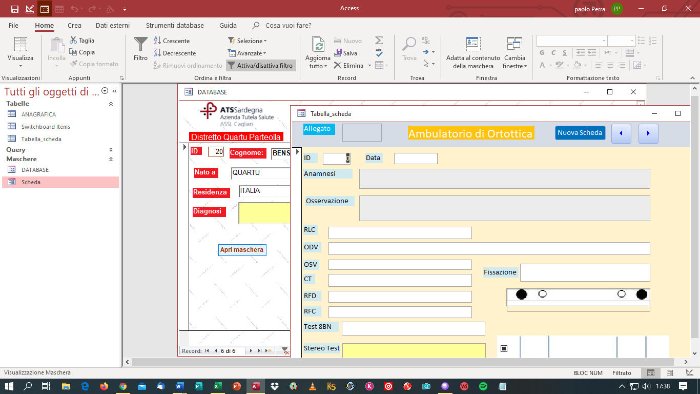Go to first record in DATABASE navigator
The width and height of the screenshot is (700, 394).
[207, 351]
